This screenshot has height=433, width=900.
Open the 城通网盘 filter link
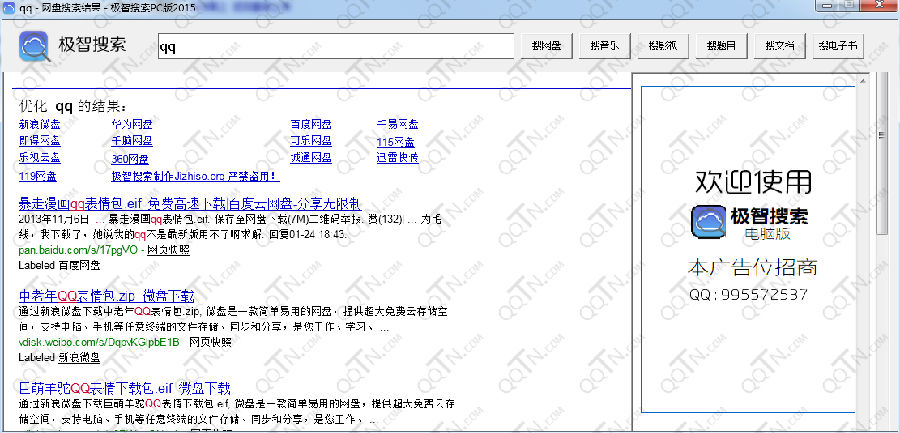pos(311,158)
